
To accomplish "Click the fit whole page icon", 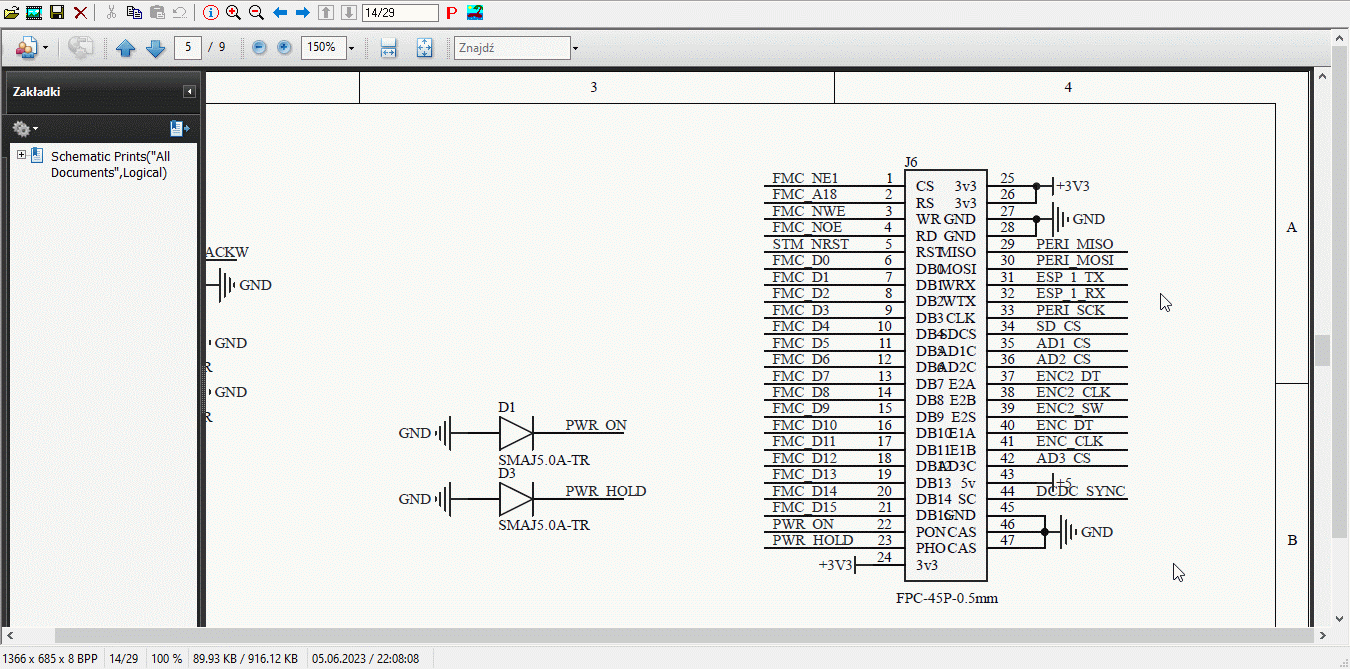I will click(x=424, y=48).
